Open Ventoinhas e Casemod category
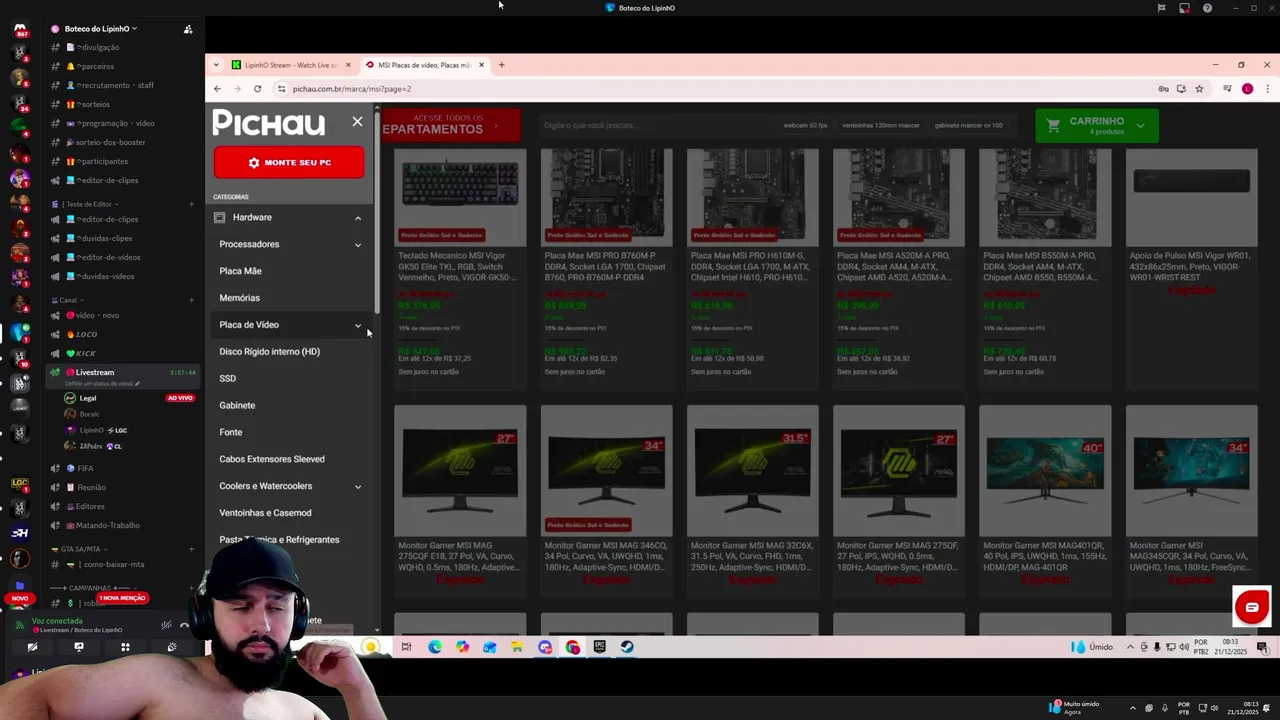 coord(265,513)
